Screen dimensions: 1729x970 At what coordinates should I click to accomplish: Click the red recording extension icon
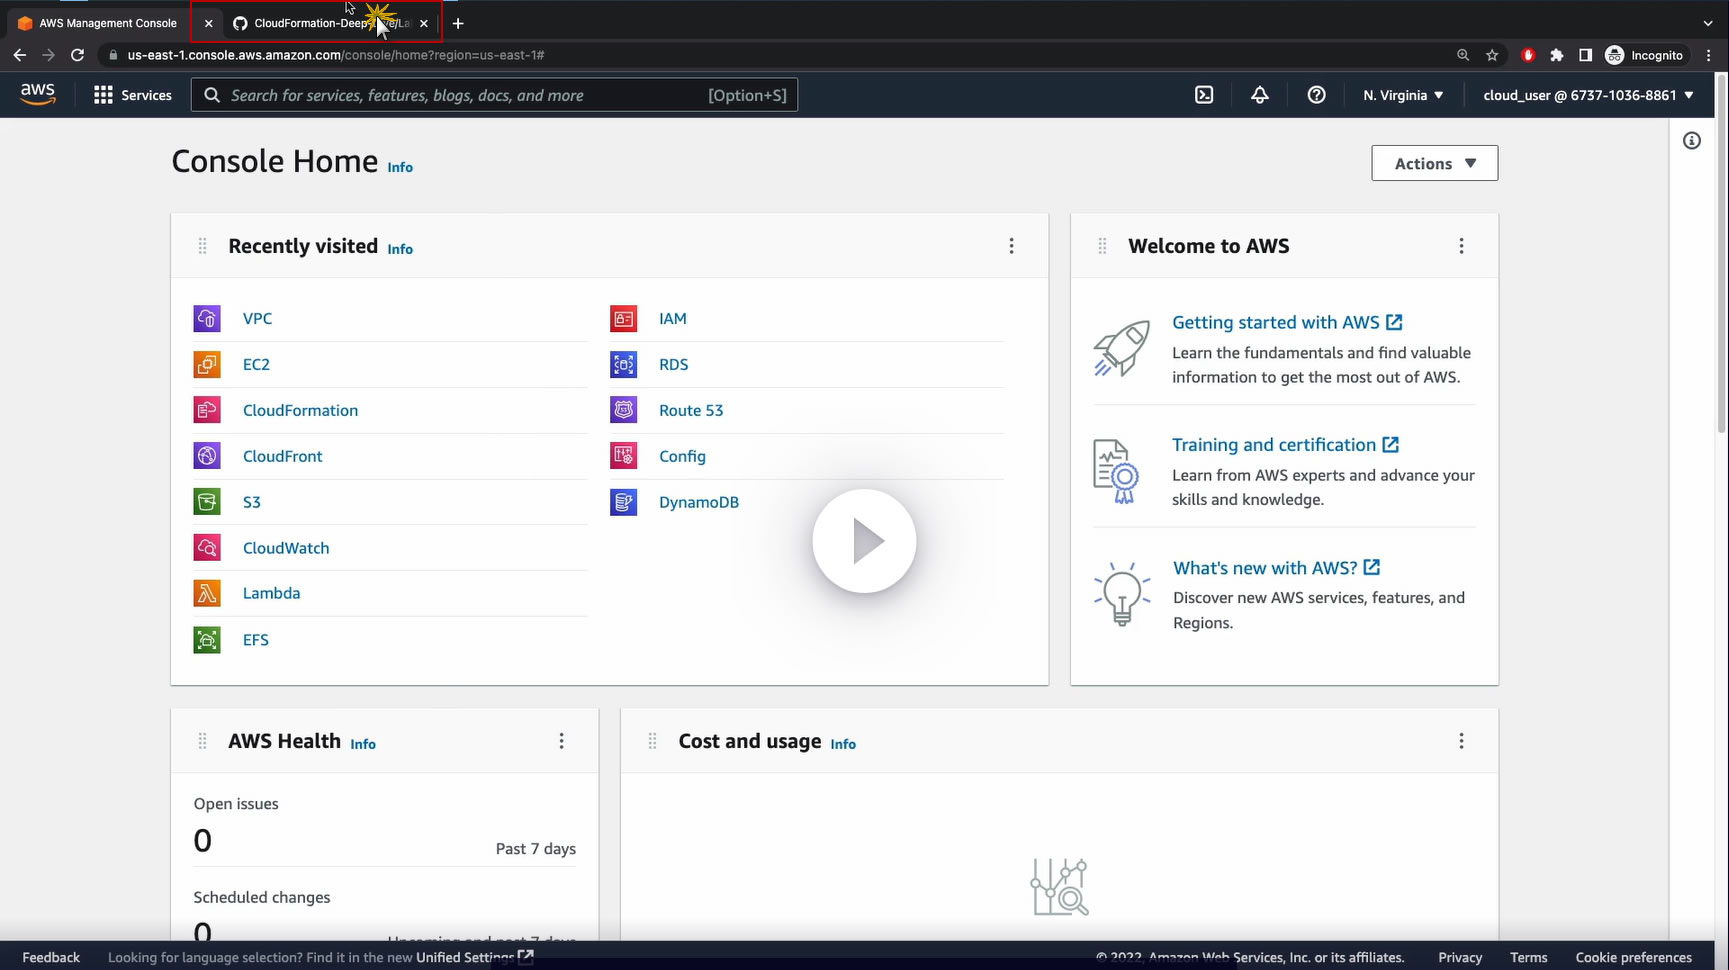pos(1528,55)
